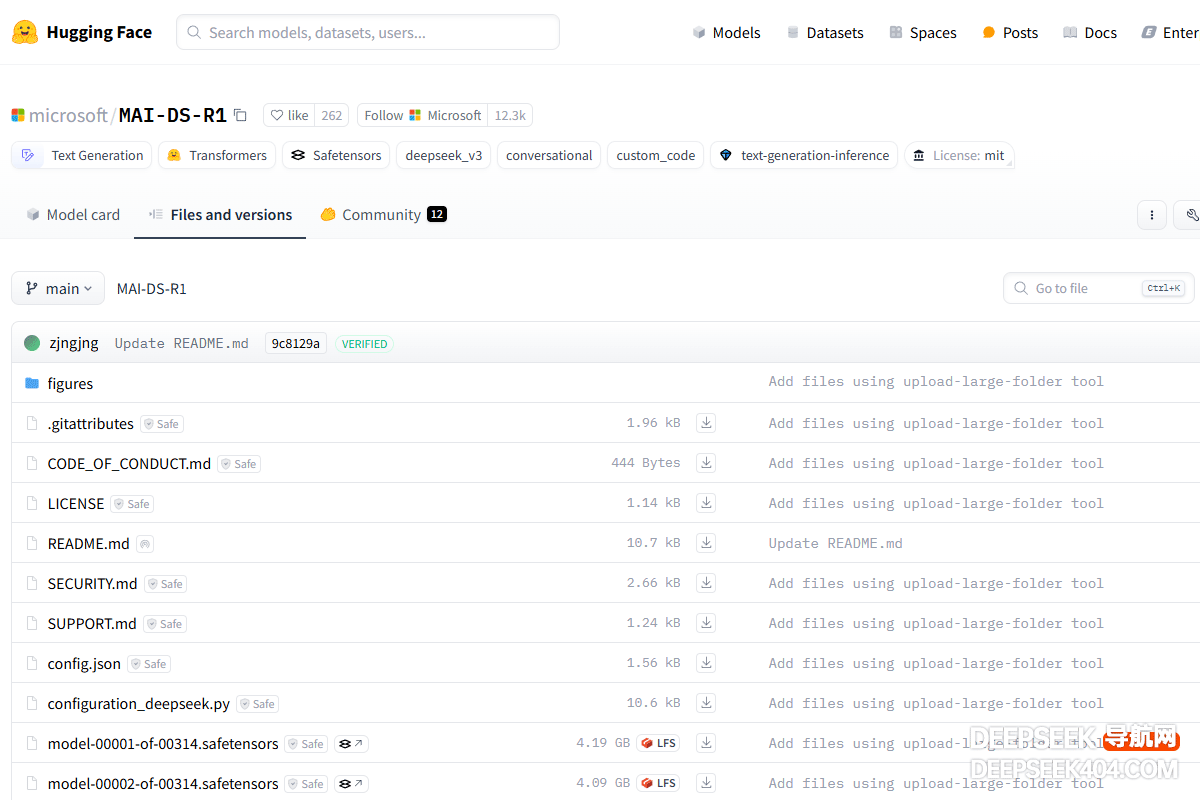
Task: Download the .gitattributes file
Action: coord(706,423)
